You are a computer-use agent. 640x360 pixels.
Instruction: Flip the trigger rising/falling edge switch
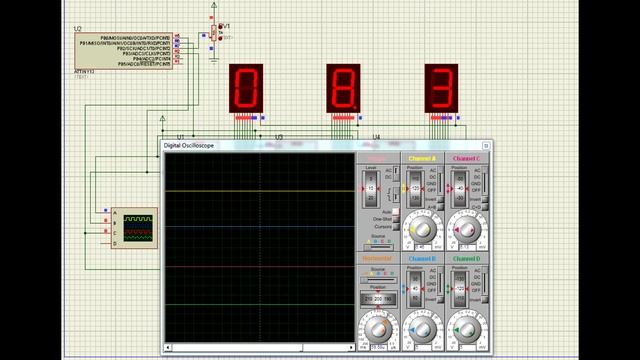(x=396, y=194)
